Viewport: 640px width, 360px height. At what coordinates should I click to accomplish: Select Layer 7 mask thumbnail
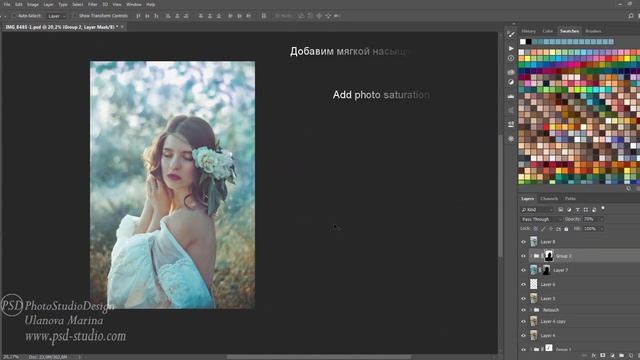coord(547,270)
